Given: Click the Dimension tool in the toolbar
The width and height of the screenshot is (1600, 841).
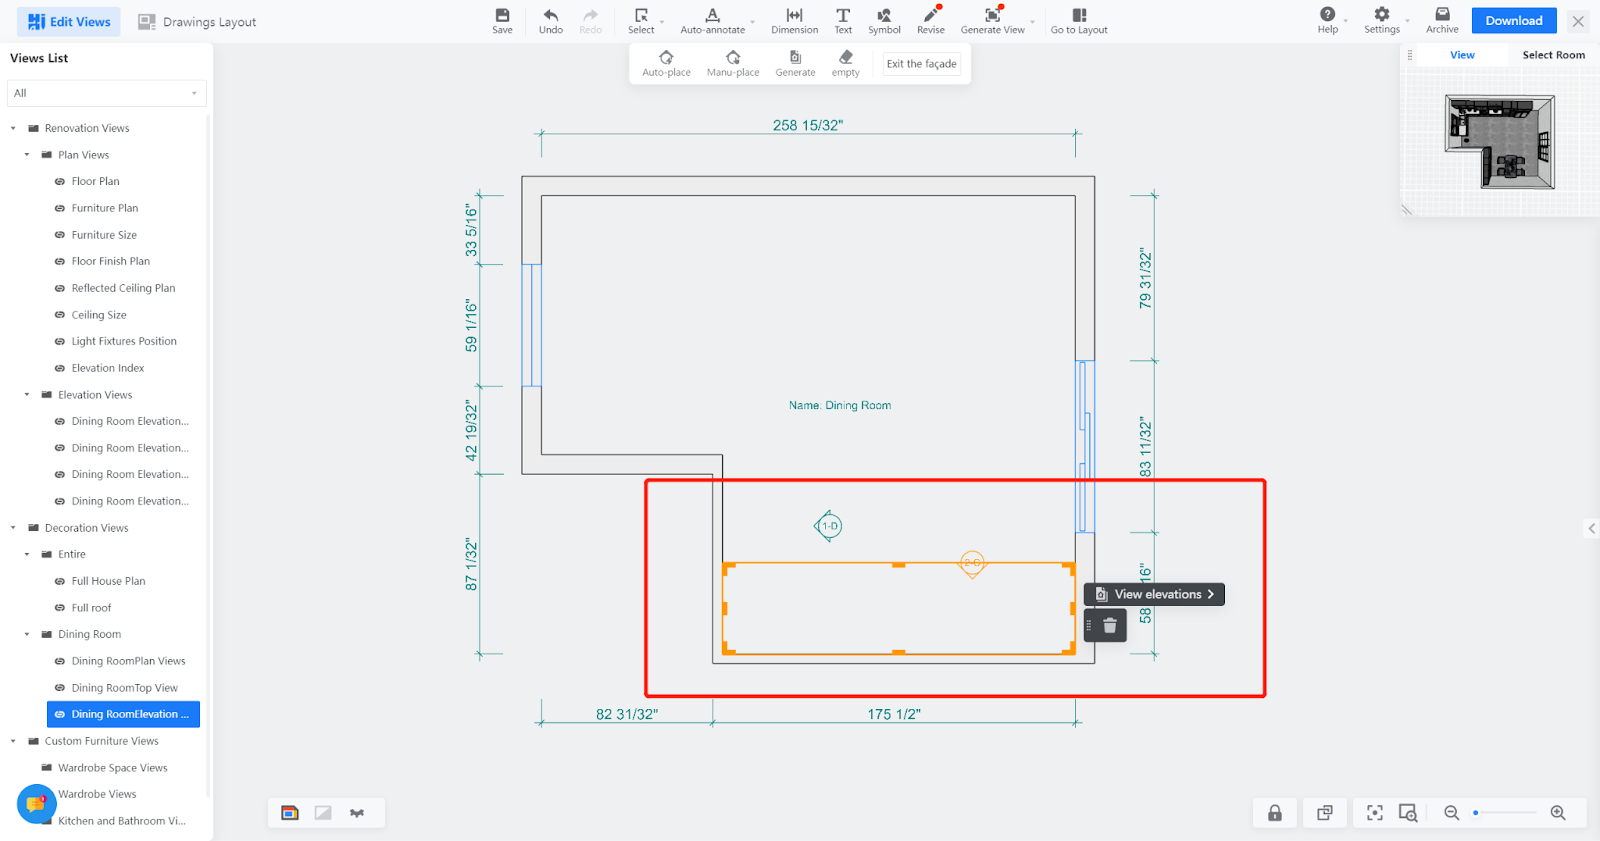Looking at the screenshot, I should click(x=794, y=21).
